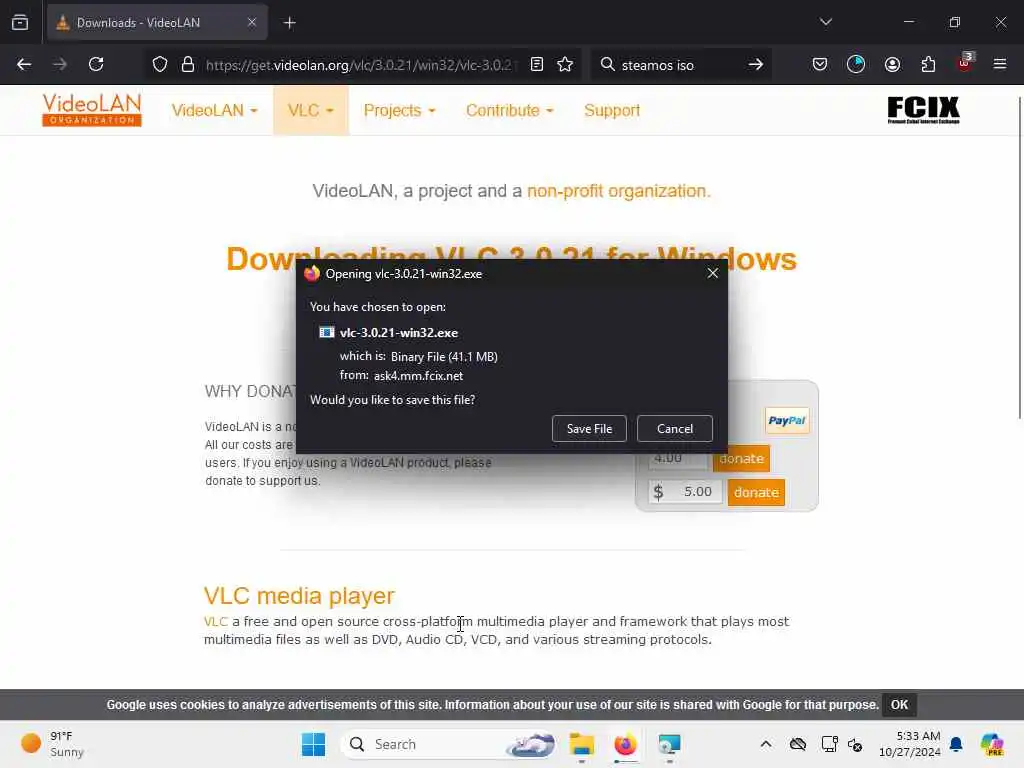Dismiss cookie notice with OK

click(x=899, y=705)
